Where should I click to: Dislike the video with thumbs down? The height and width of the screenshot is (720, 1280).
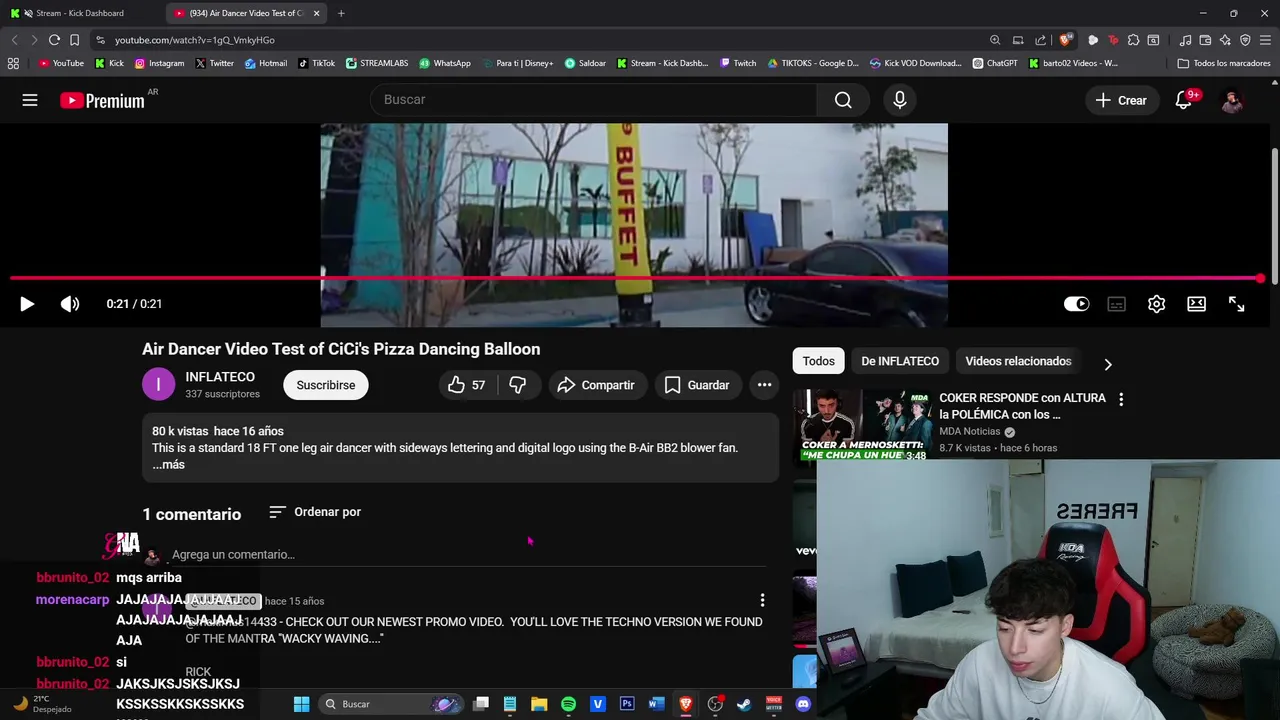pos(518,385)
